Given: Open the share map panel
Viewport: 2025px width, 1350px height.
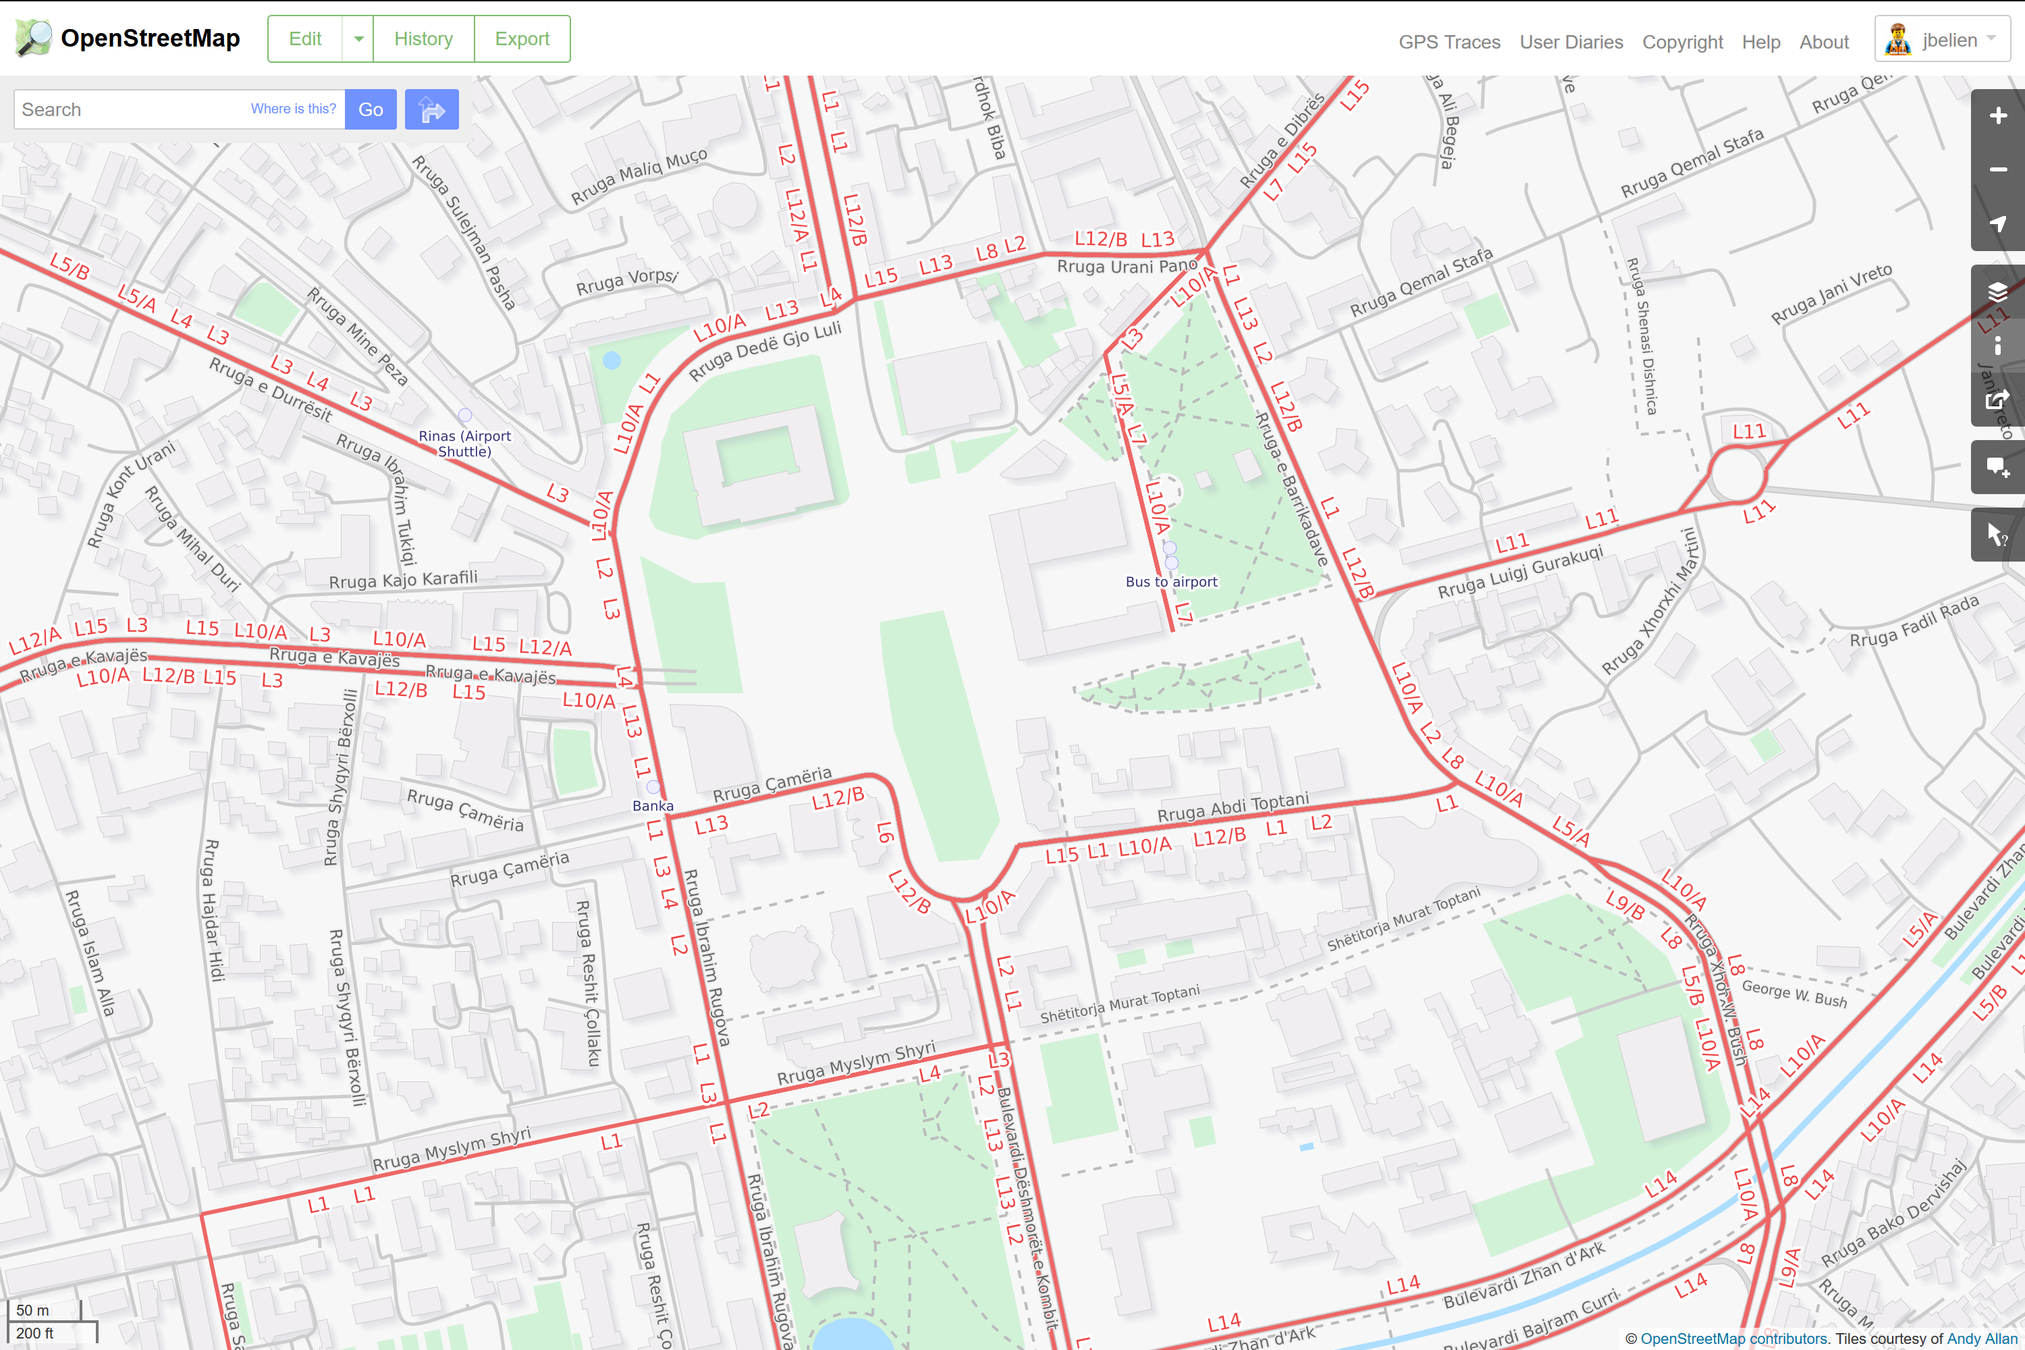Looking at the screenshot, I should [1997, 400].
